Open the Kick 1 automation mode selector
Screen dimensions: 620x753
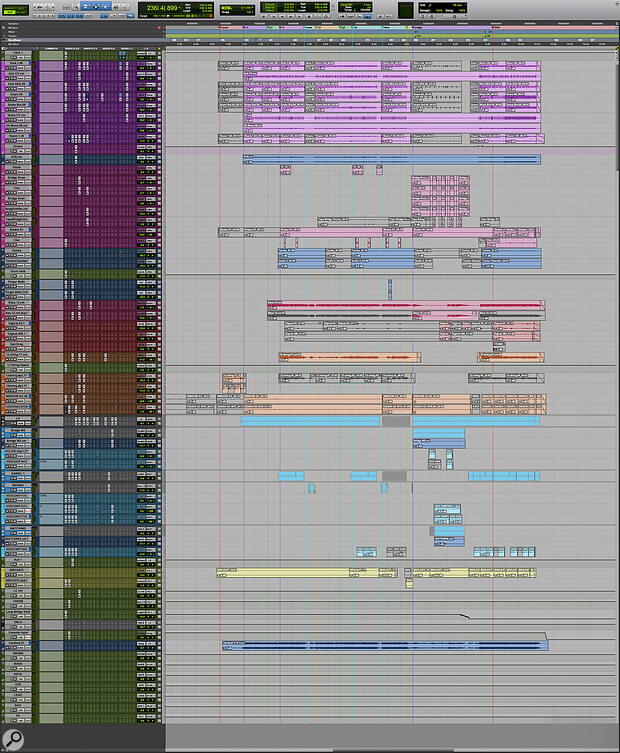pyautogui.click(x=28, y=68)
